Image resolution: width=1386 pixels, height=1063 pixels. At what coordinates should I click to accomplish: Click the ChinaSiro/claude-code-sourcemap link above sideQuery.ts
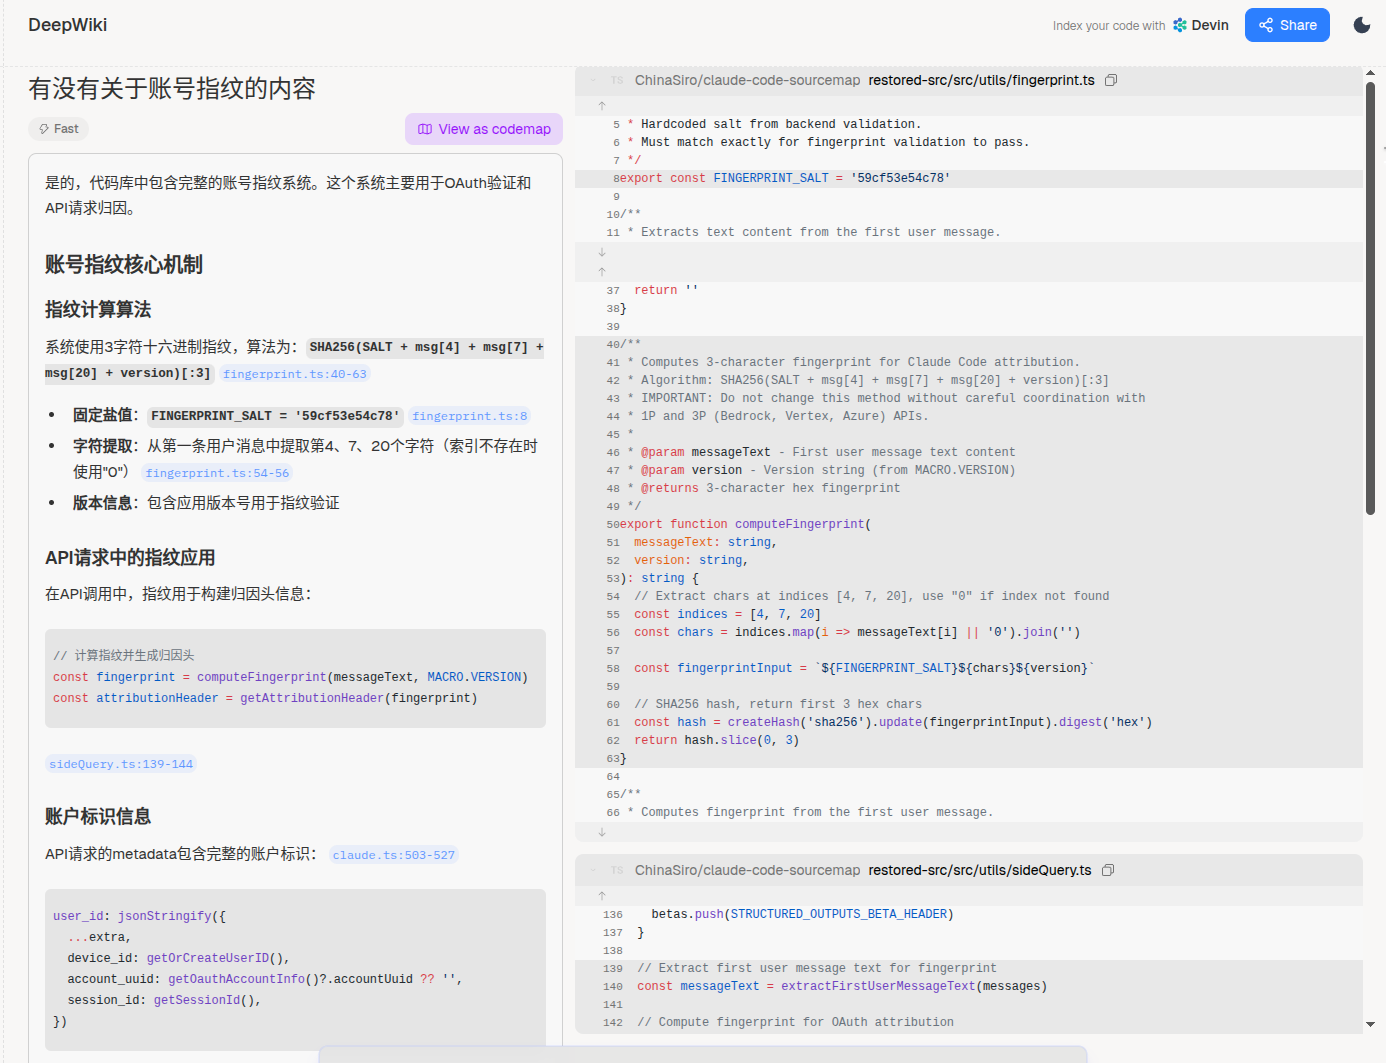point(747,870)
